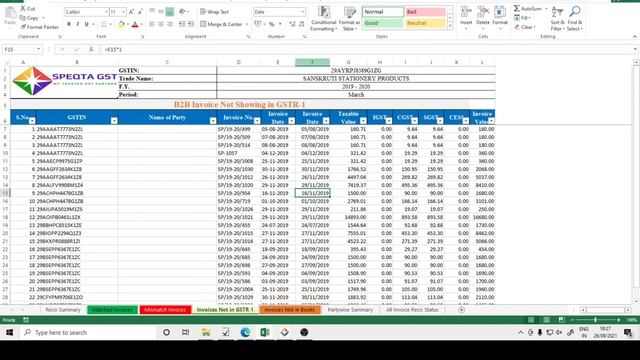
Task: Click the AutoSum sigma button
Action: click(527, 9)
